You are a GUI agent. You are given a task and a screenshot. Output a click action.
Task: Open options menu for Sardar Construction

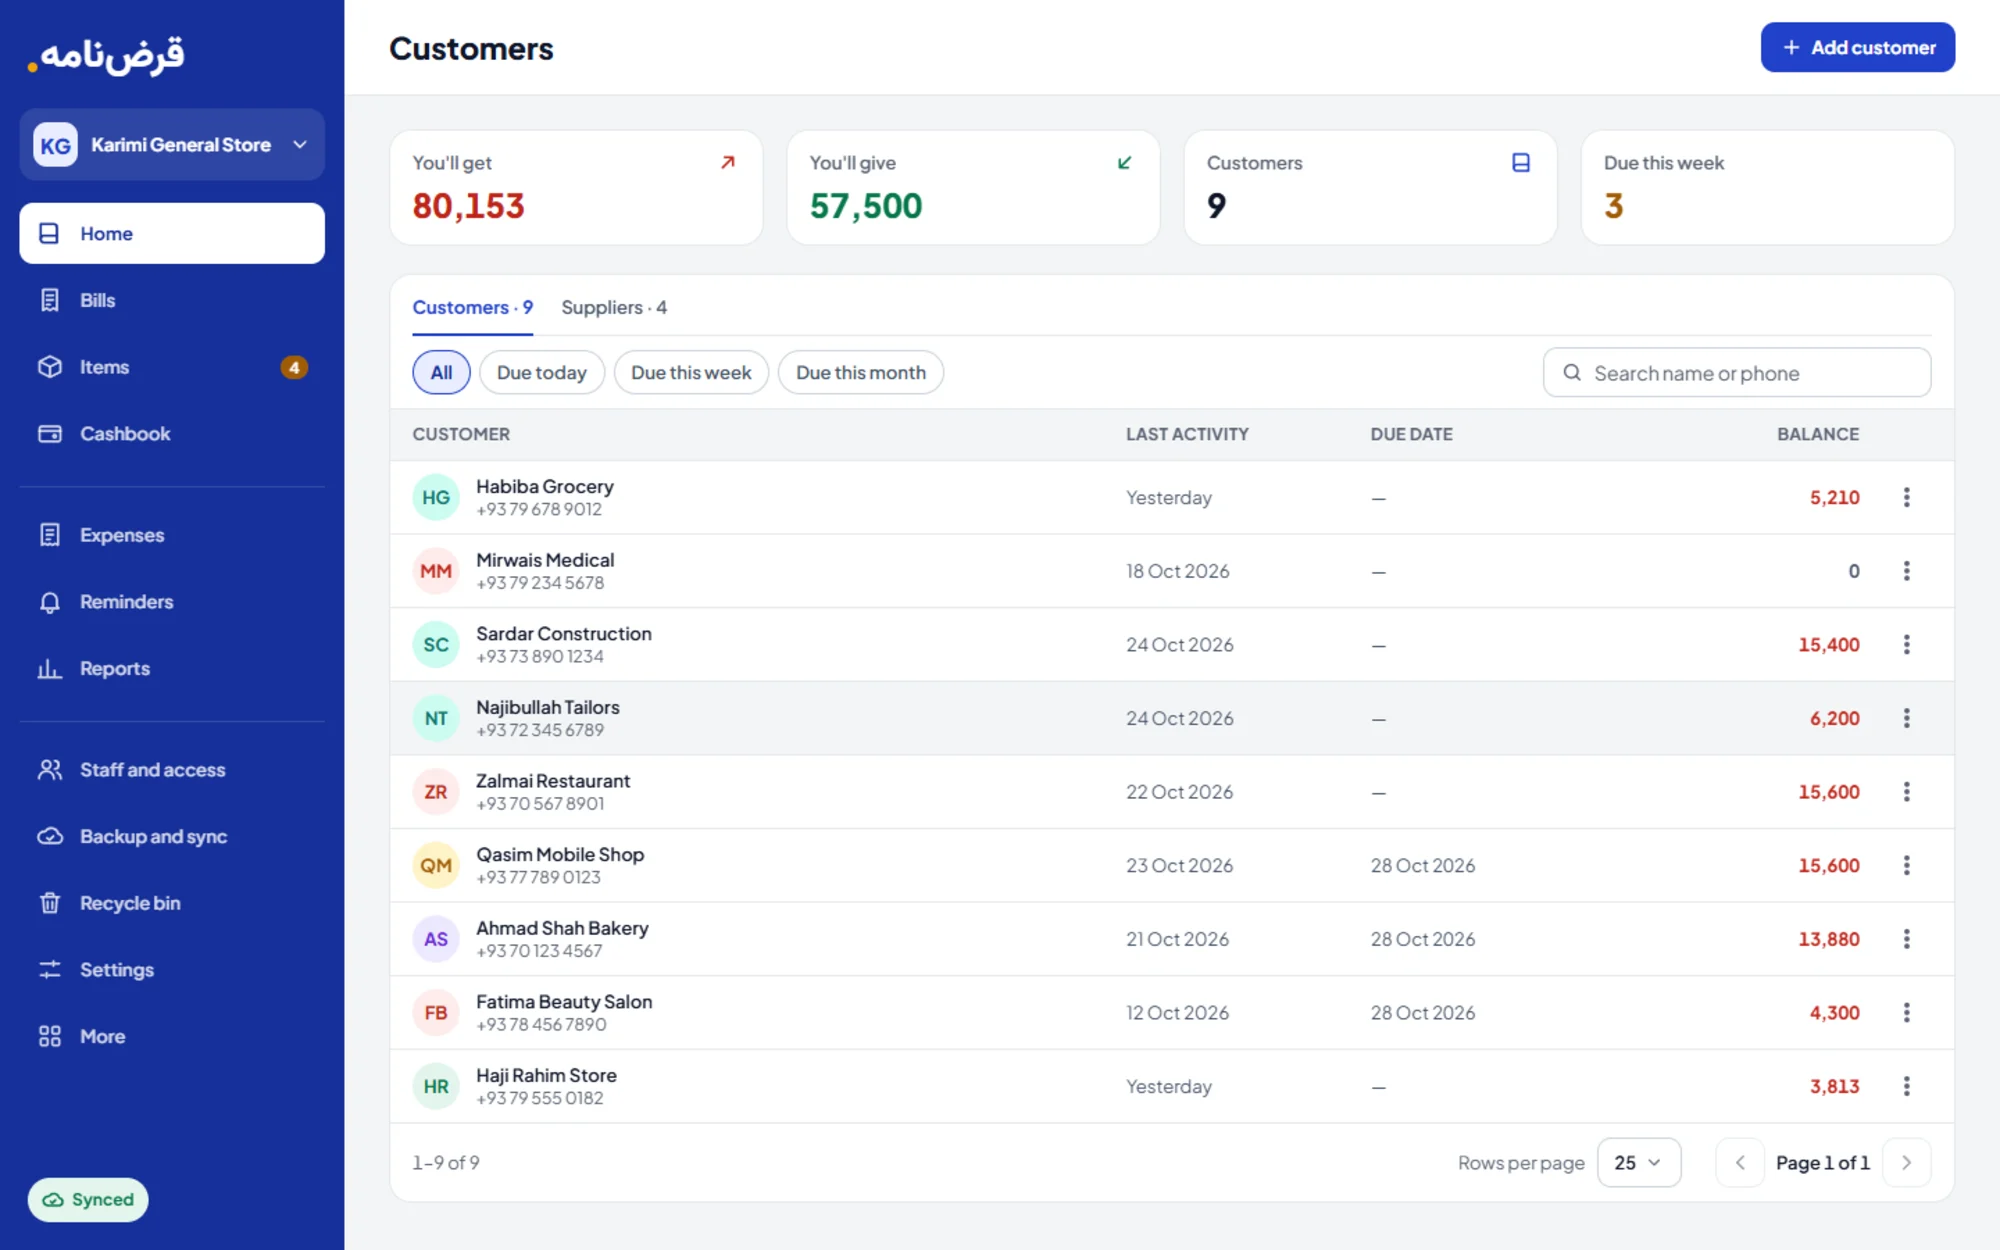coord(1906,645)
